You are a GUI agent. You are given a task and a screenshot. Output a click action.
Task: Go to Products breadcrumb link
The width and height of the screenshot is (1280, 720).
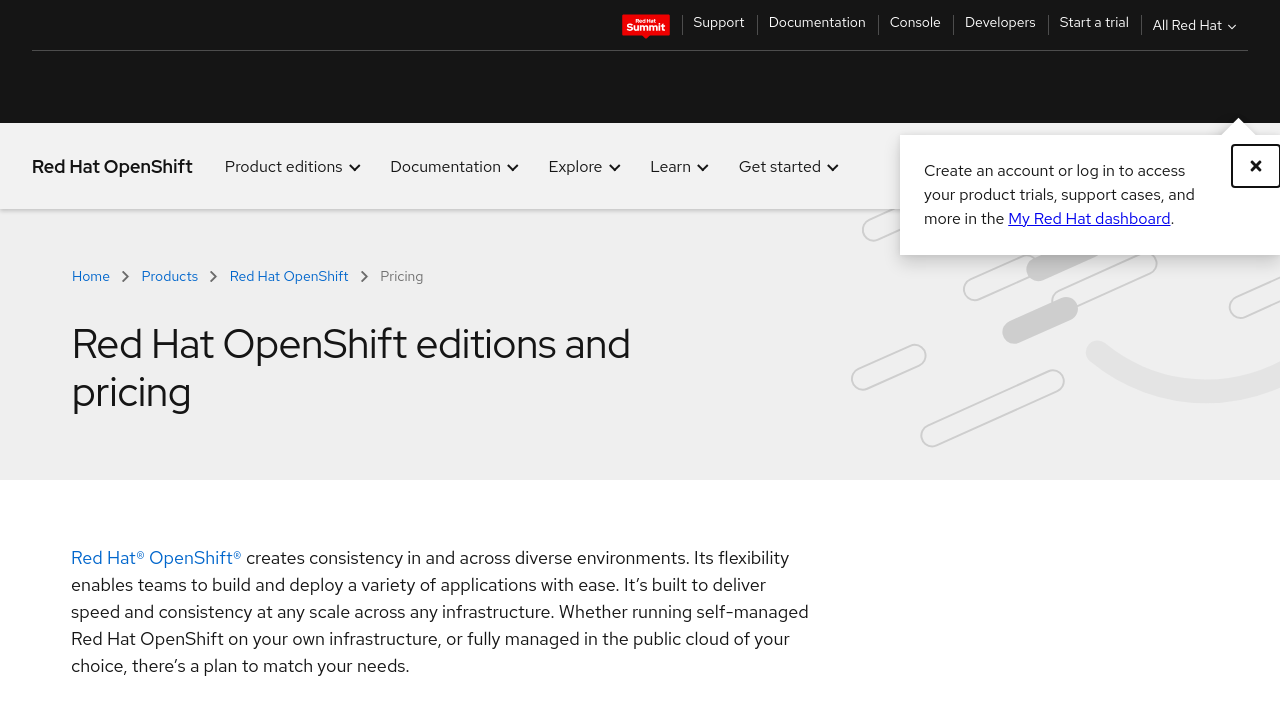tap(170, 277)
